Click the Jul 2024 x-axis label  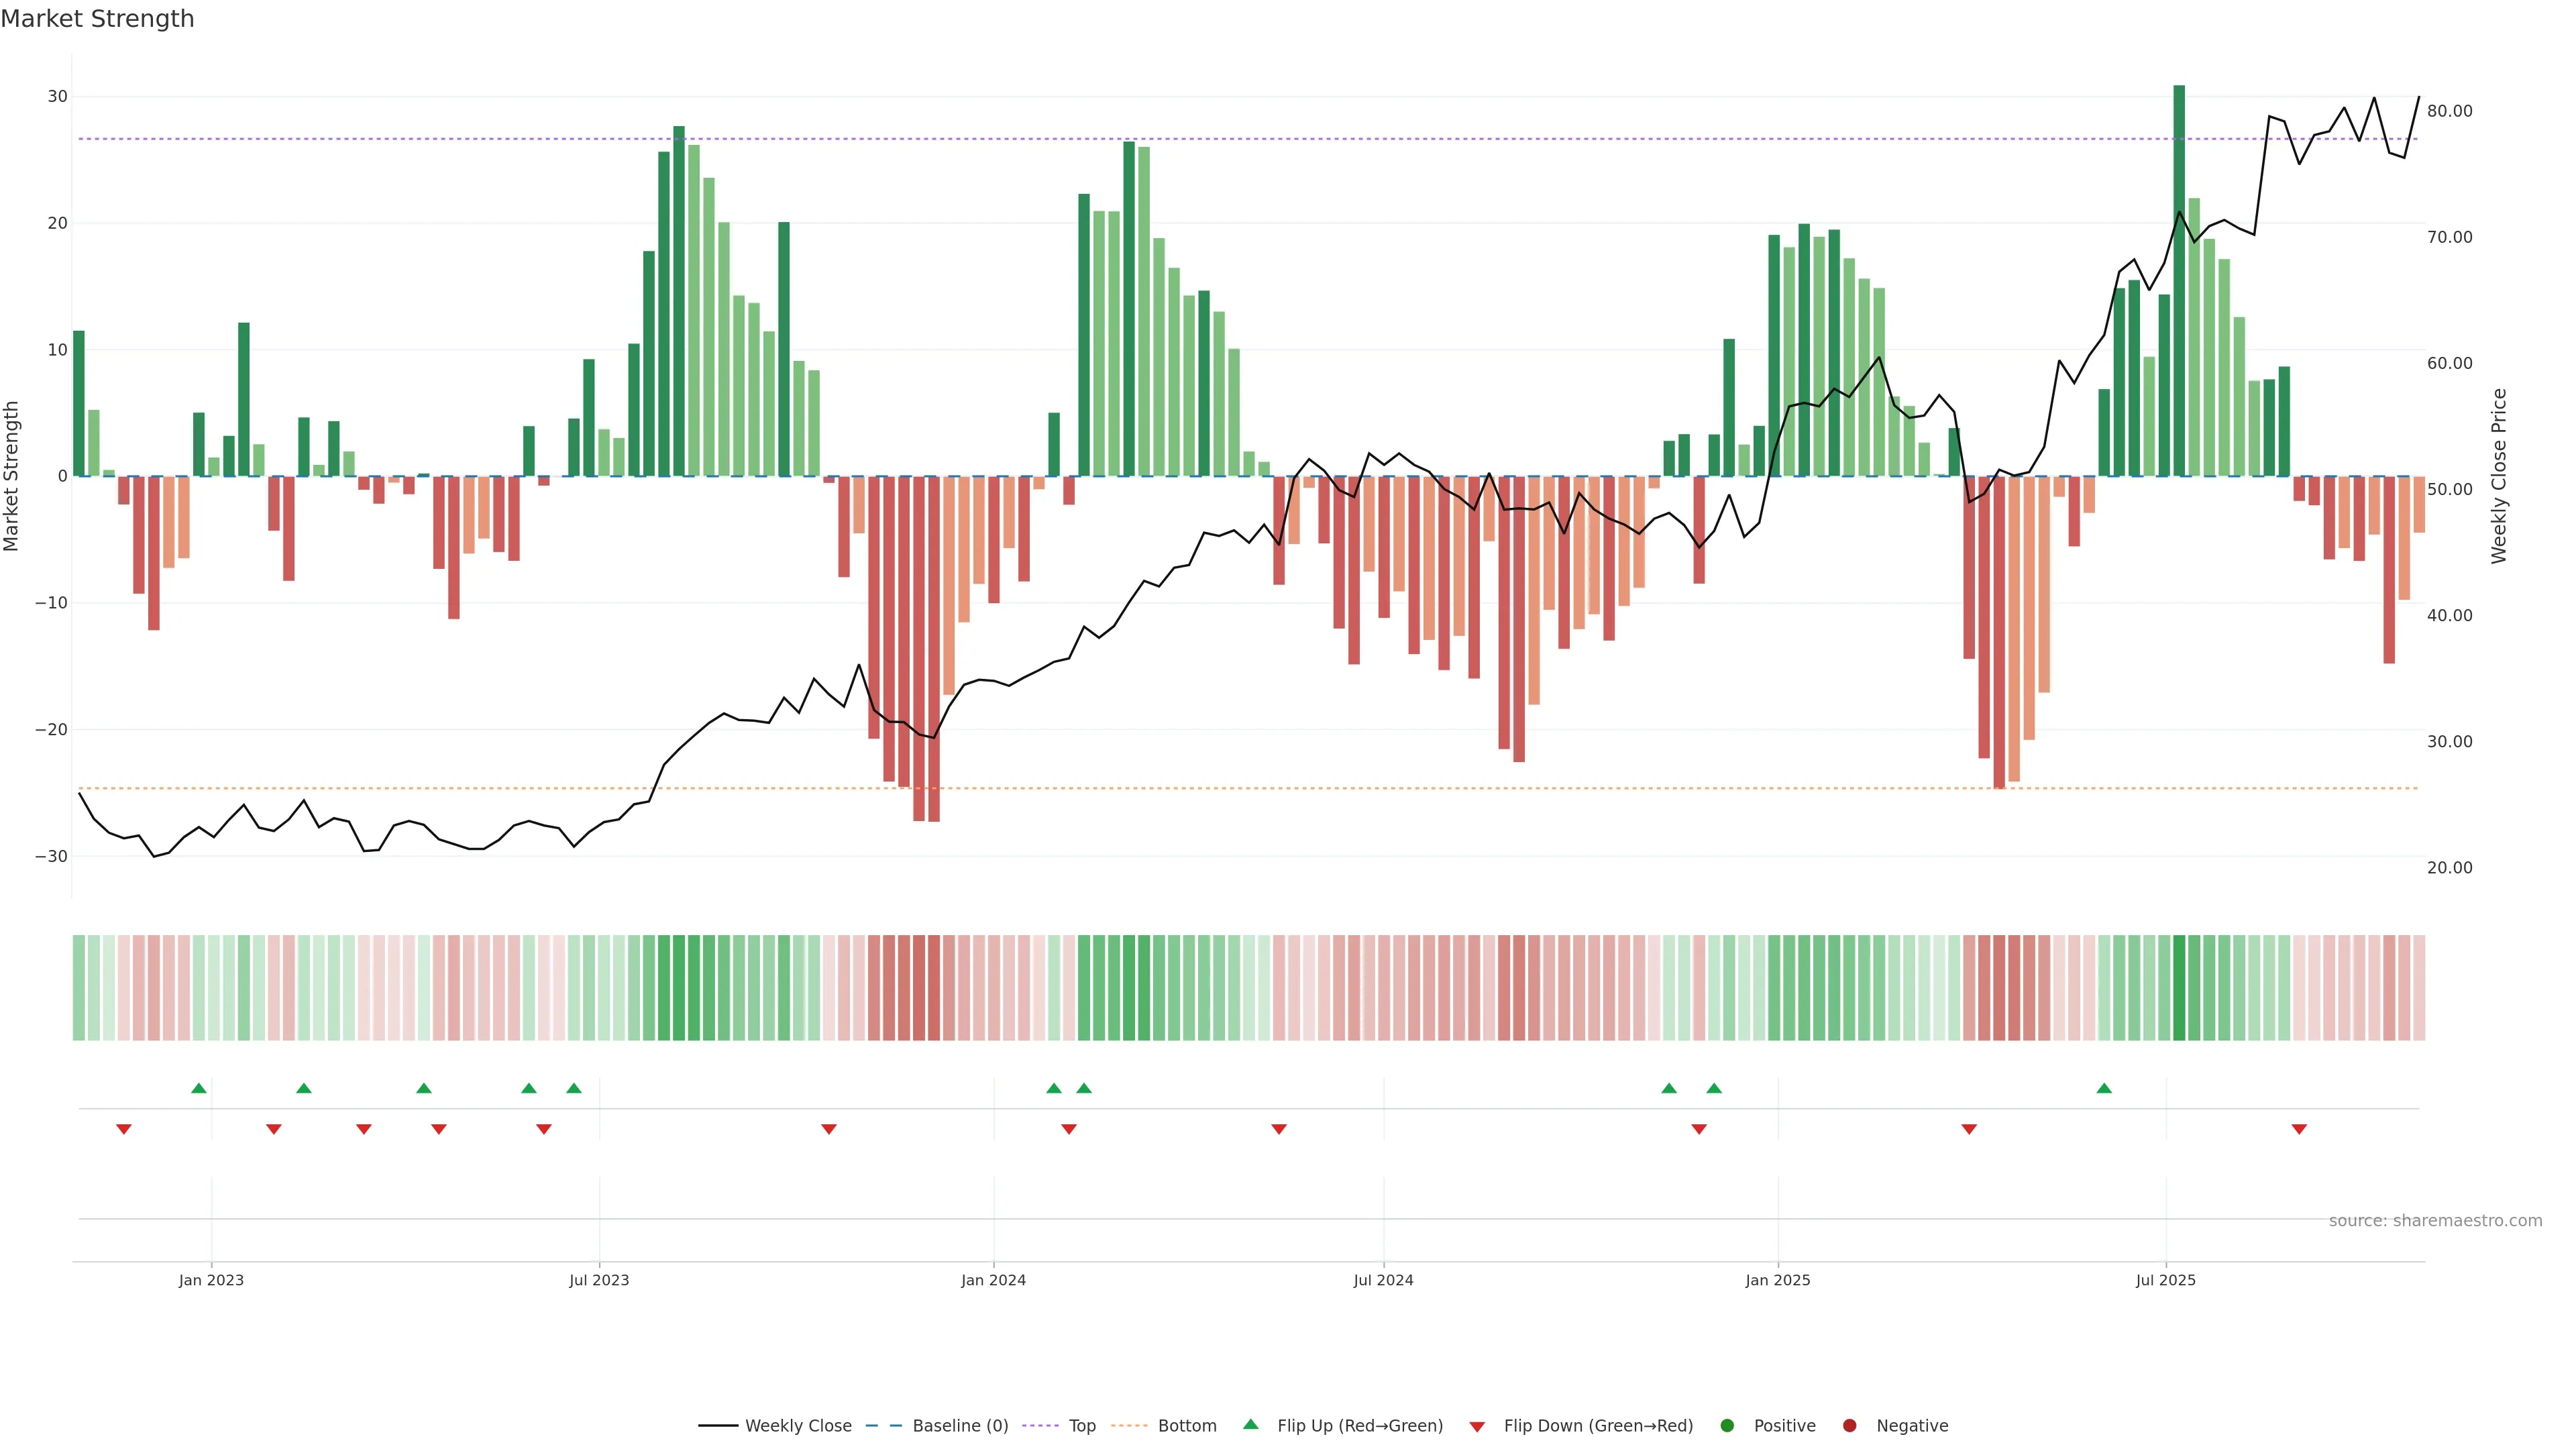tap(1383, 1280)
